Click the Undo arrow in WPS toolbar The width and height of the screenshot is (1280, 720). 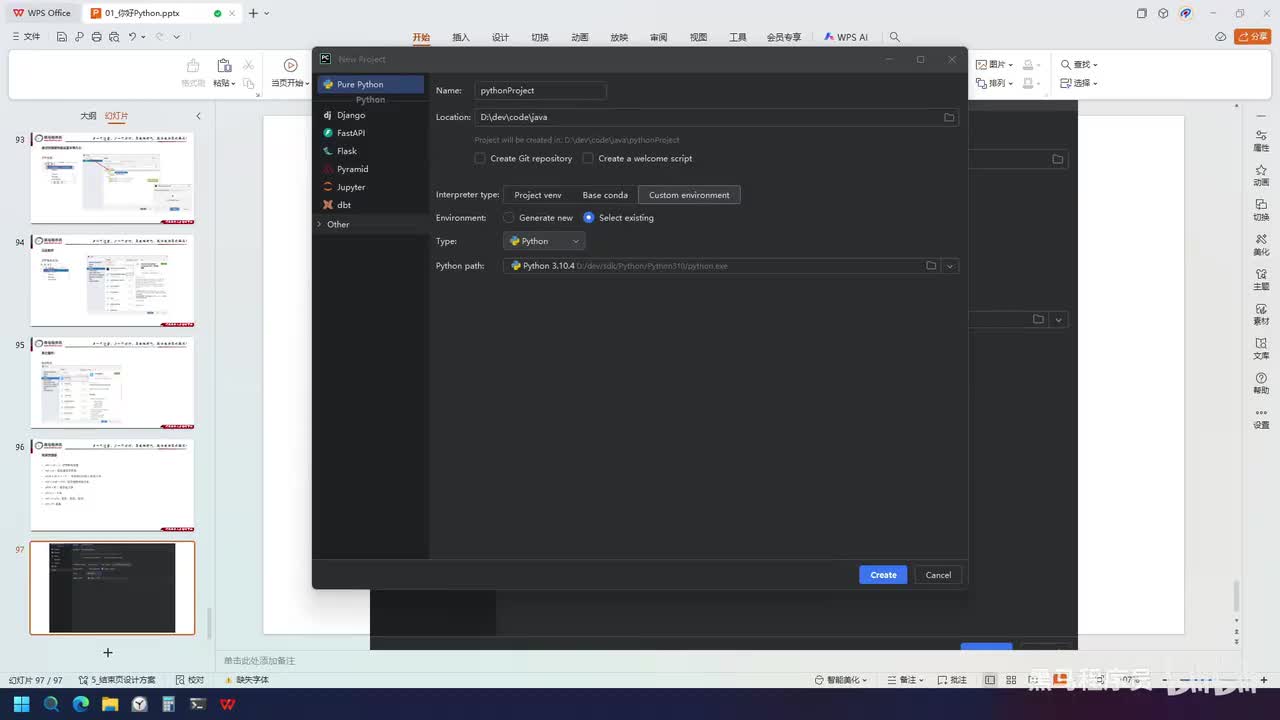click(132, 37)
